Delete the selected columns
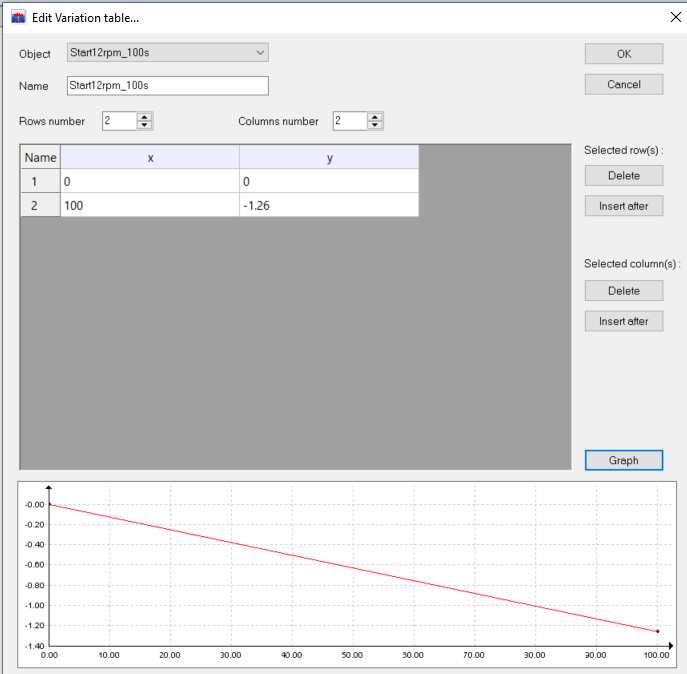687x674 pixels. [623, 291]
